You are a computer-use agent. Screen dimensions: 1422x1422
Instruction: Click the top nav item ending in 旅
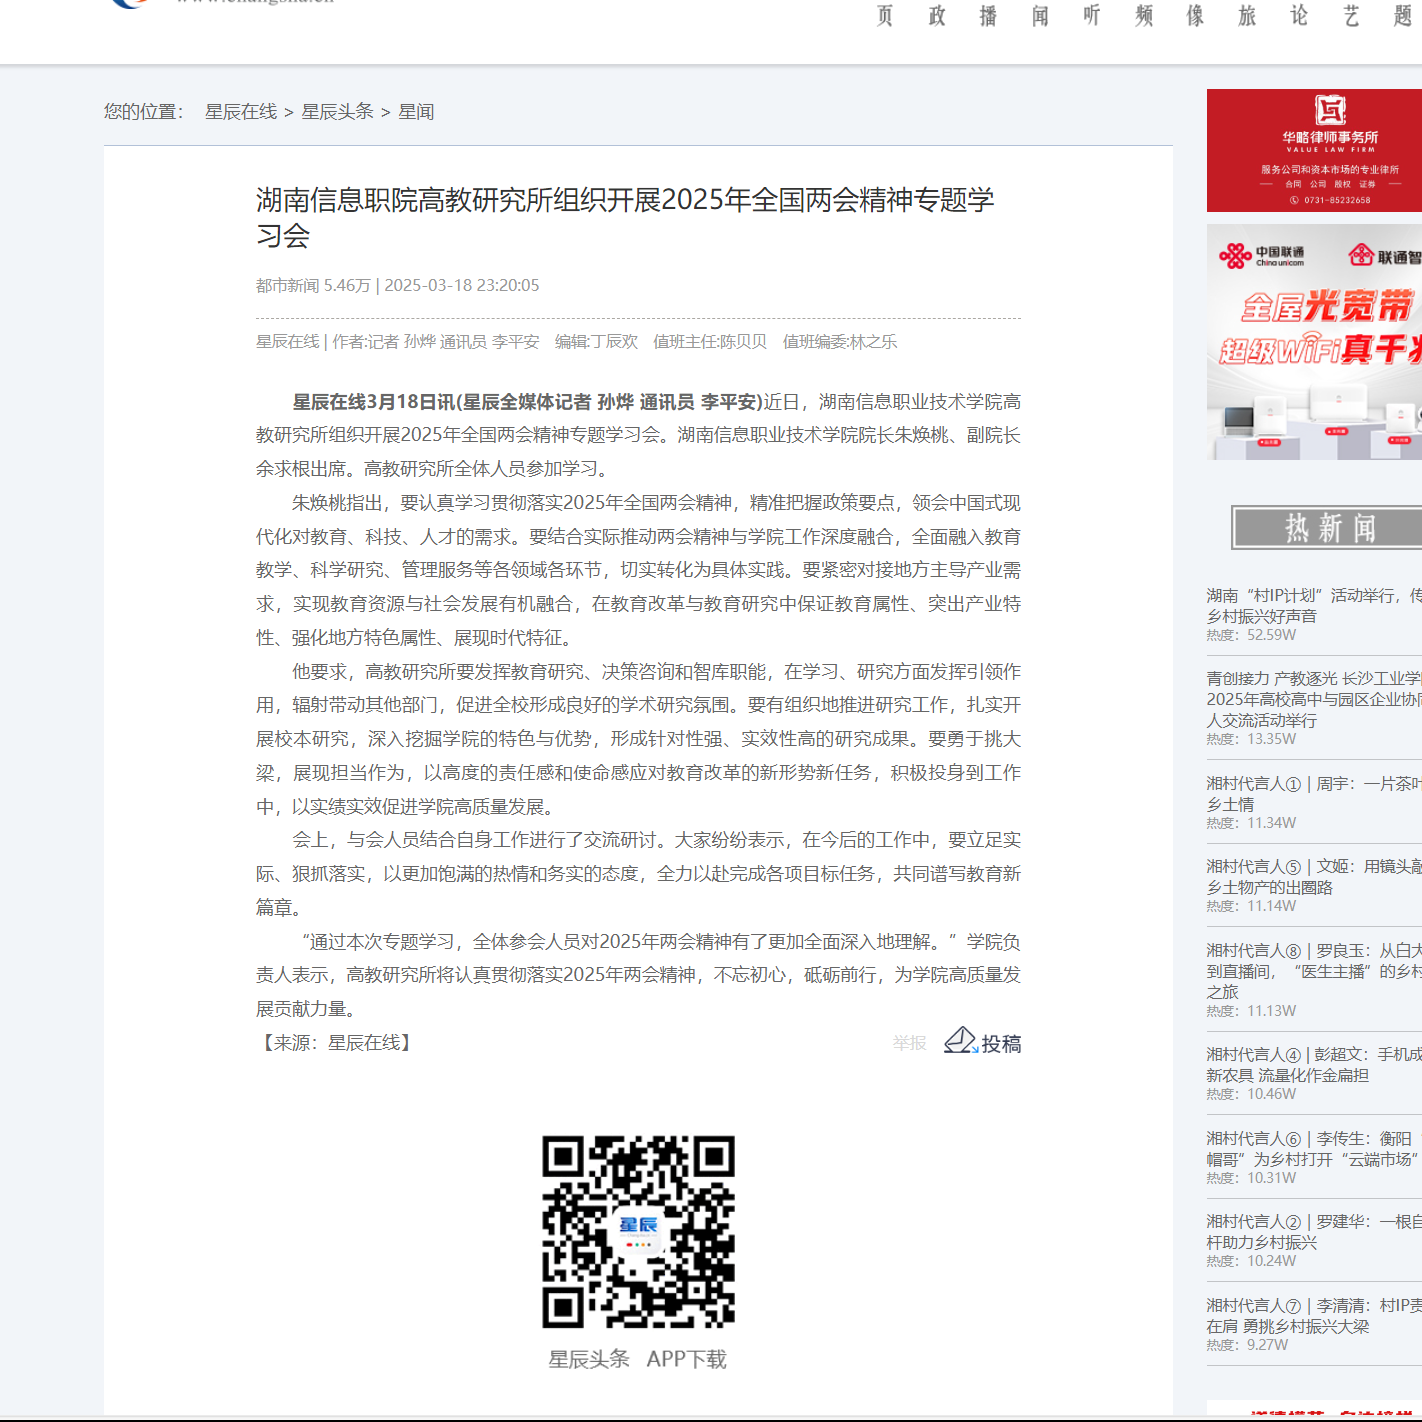point(1247,16)
